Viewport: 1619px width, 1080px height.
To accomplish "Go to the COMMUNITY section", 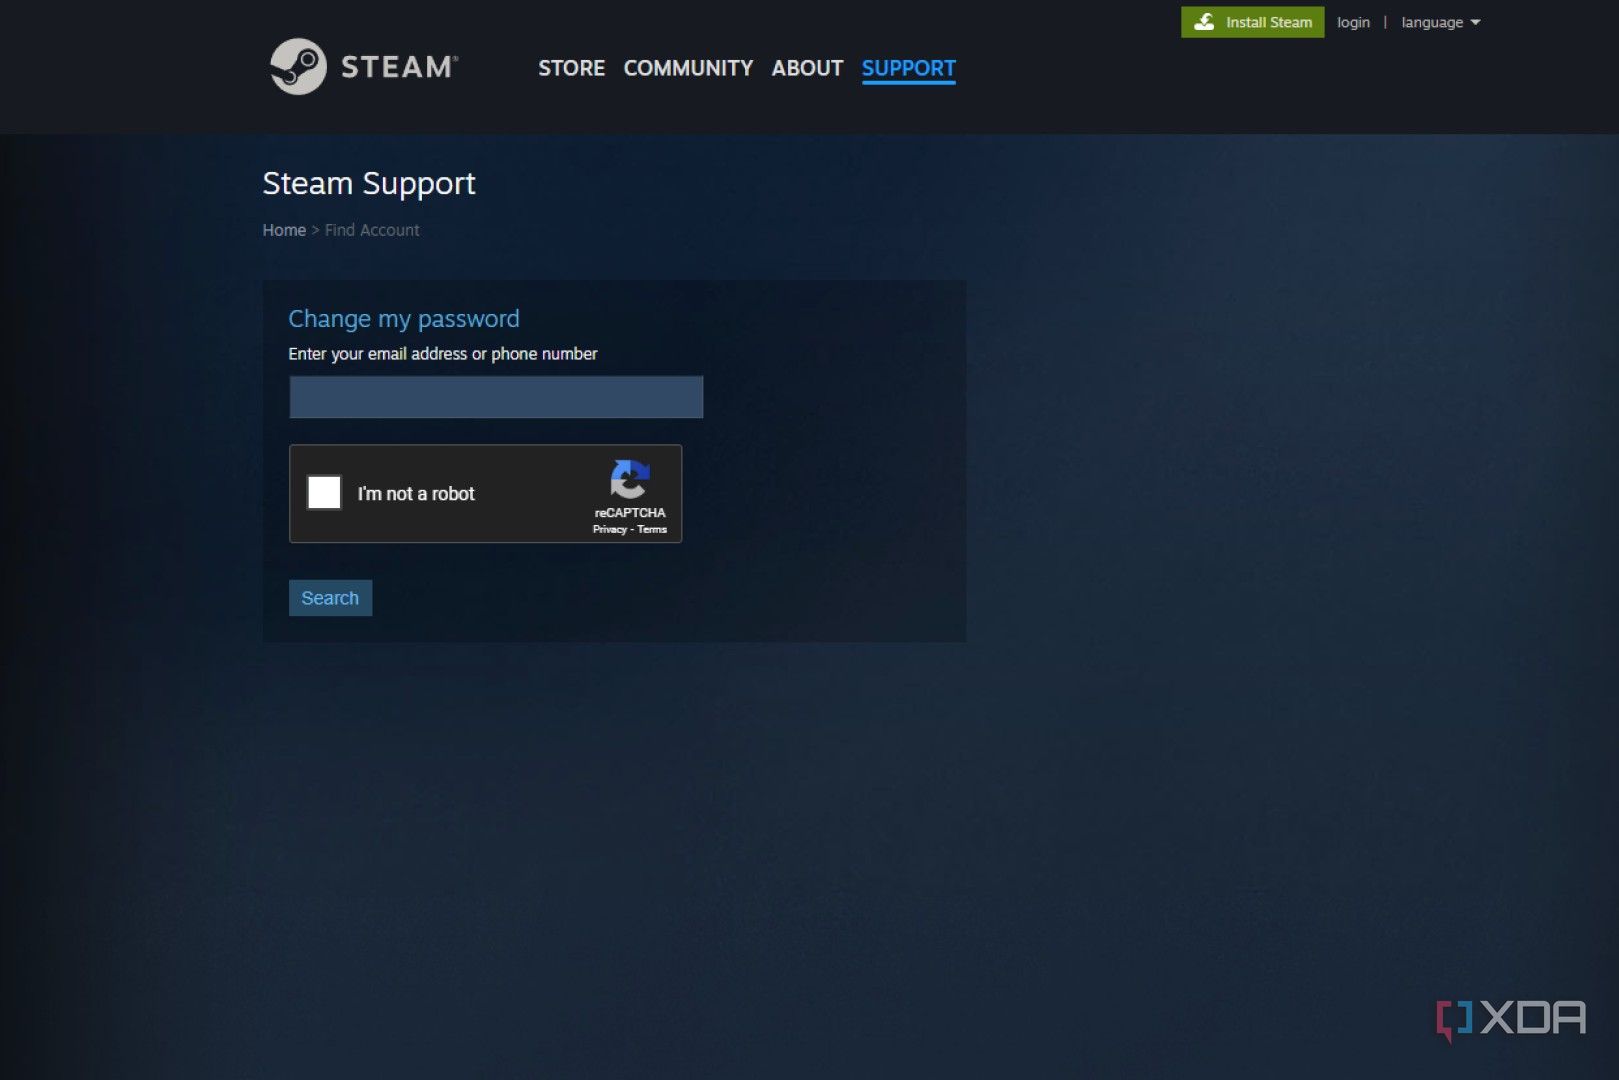I will click(688, 68).
